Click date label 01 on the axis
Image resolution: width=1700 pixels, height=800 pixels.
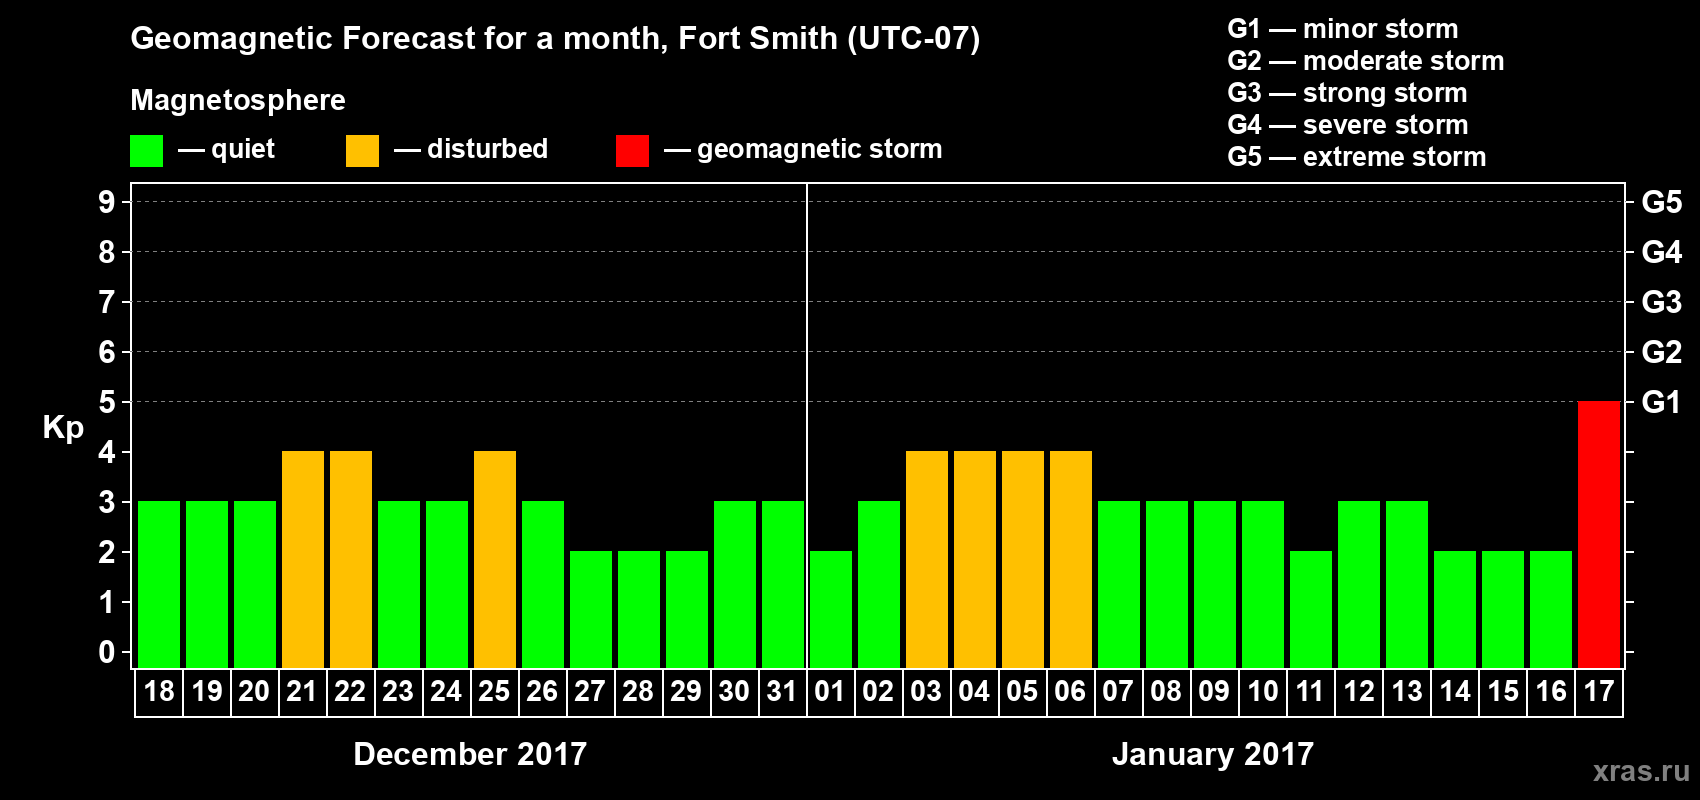click(830, 692)
